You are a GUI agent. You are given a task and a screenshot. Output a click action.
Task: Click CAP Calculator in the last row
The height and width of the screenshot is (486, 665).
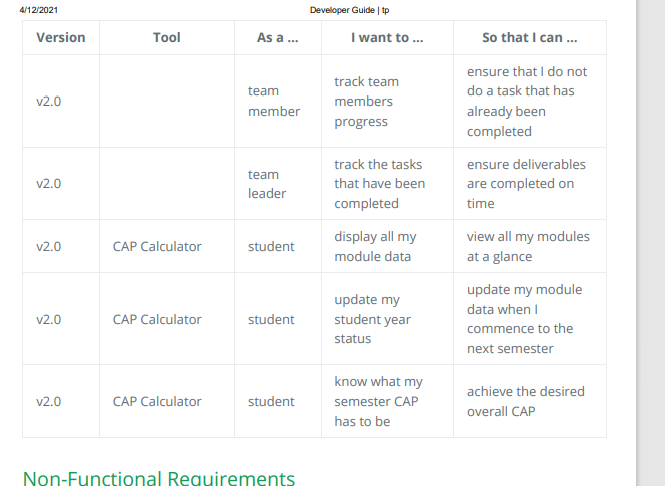point(157,401)
